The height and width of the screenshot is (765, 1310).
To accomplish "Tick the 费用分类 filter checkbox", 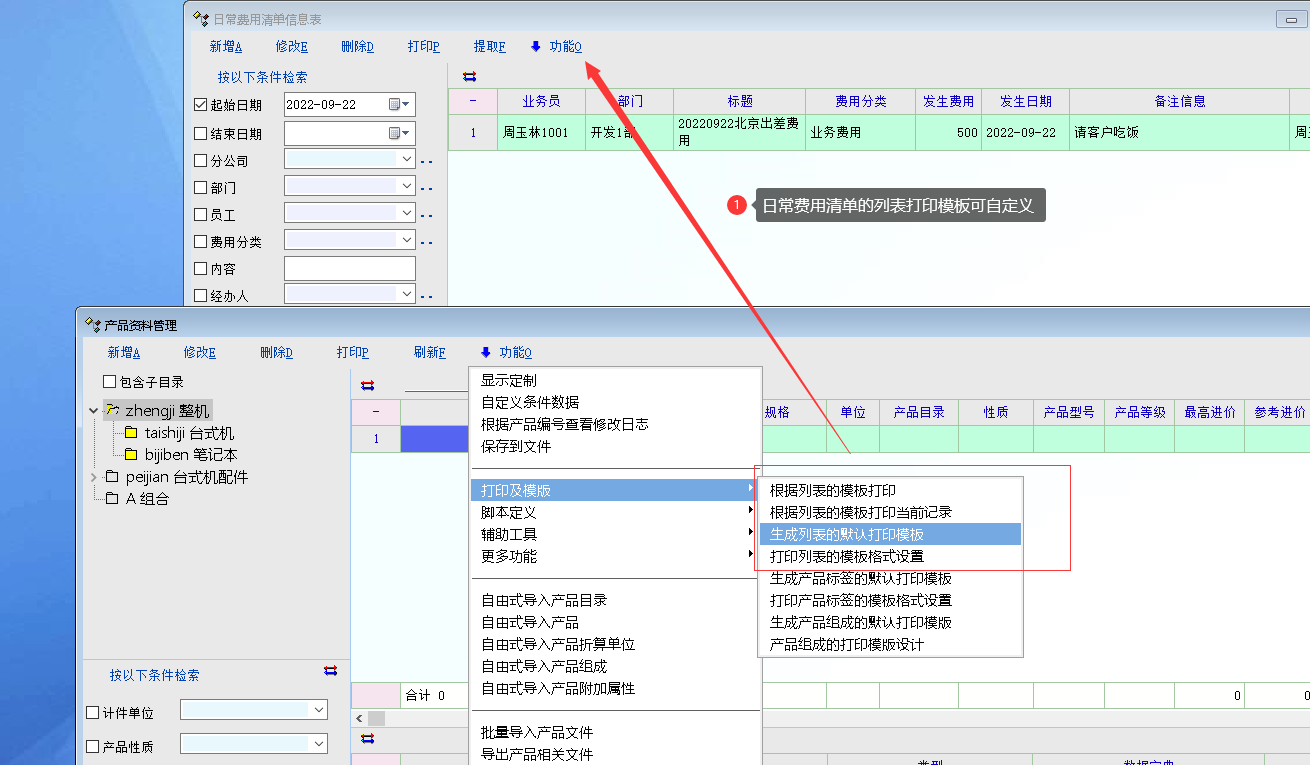I will point(201,241).
